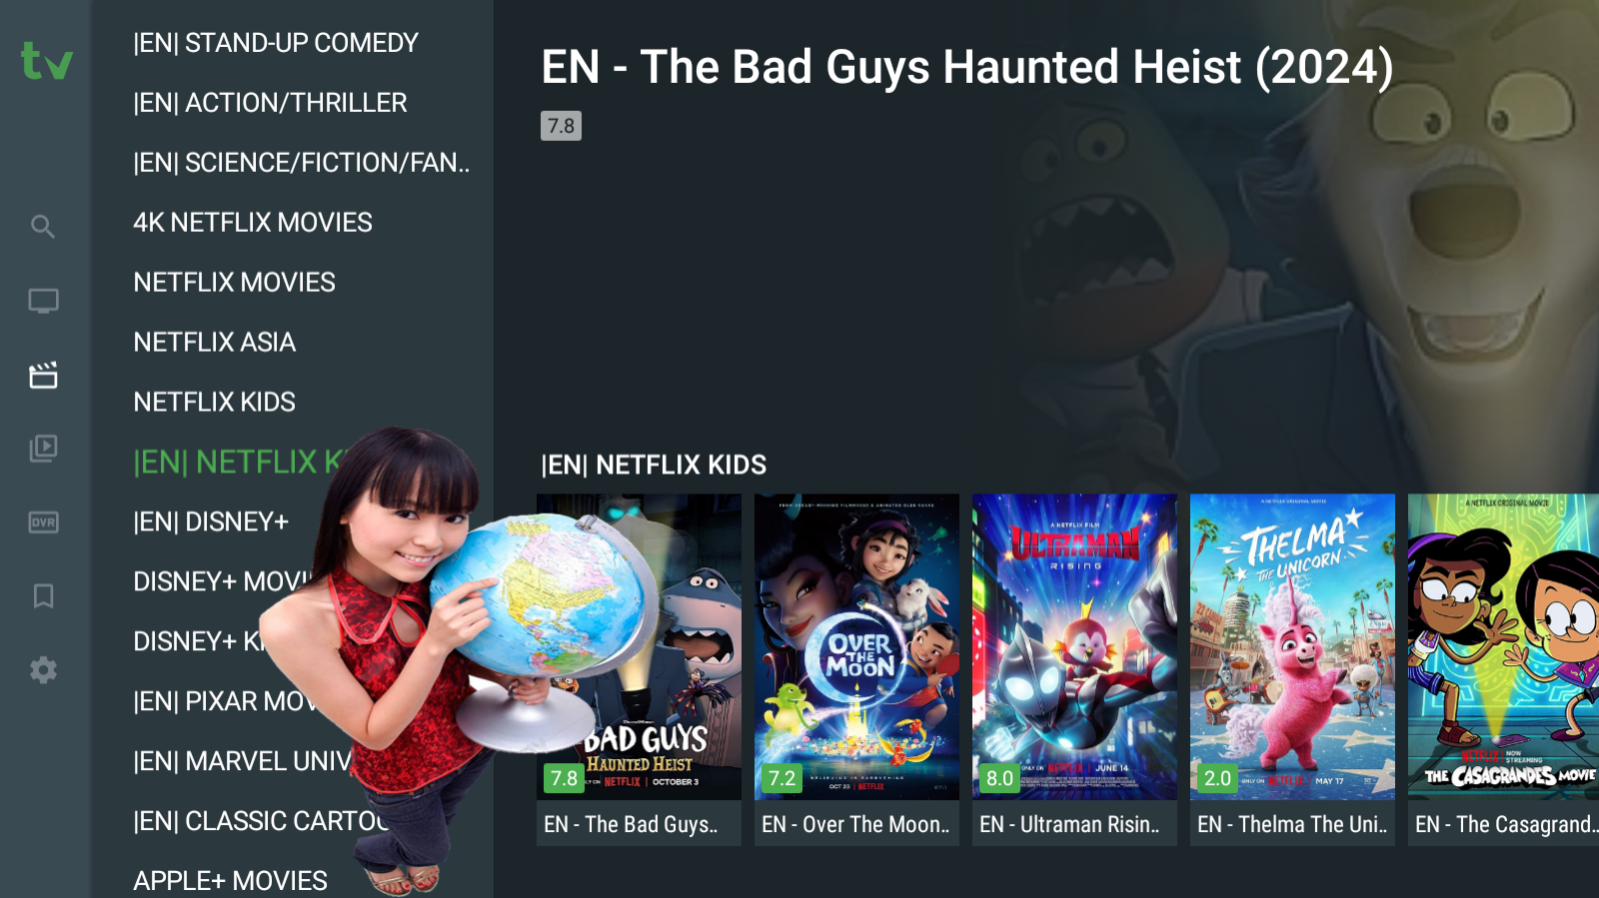Select |EN| ACTION/THRILLER category

(270, 103)
